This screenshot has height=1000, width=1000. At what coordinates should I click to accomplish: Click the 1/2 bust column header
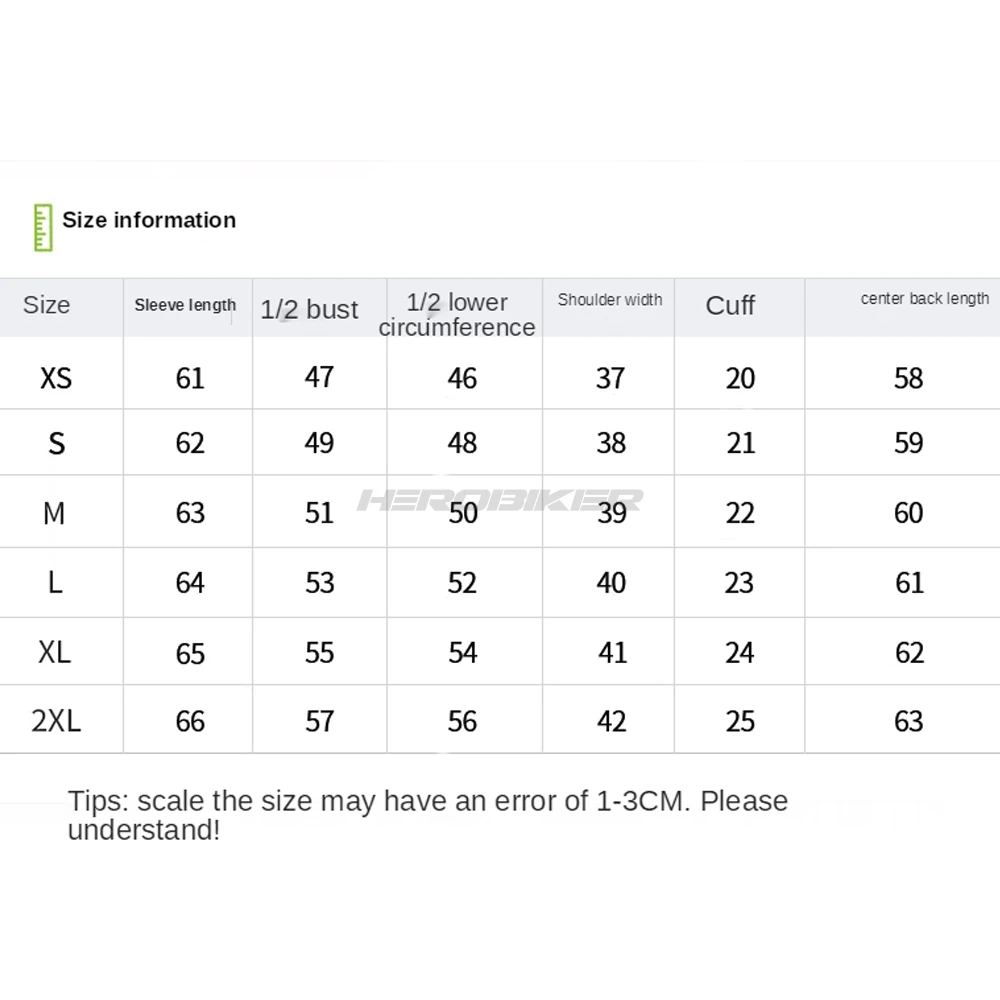click(x=309, y=309)
